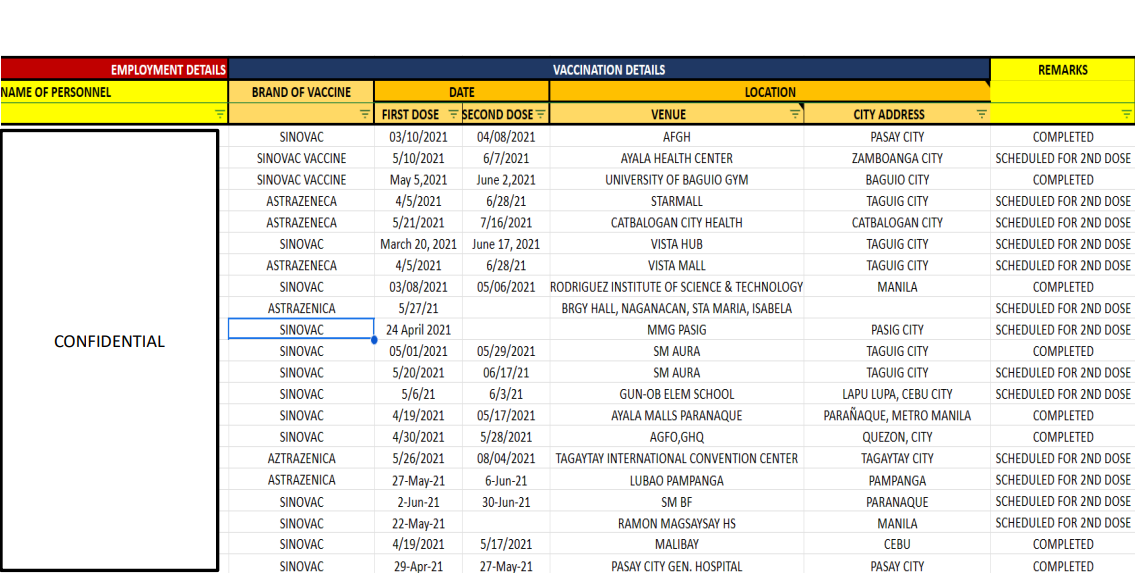Select the PARAÑAQUE, METRO MANILA cell
This screenshot has width=1135, height=573.
coord(897,416)
